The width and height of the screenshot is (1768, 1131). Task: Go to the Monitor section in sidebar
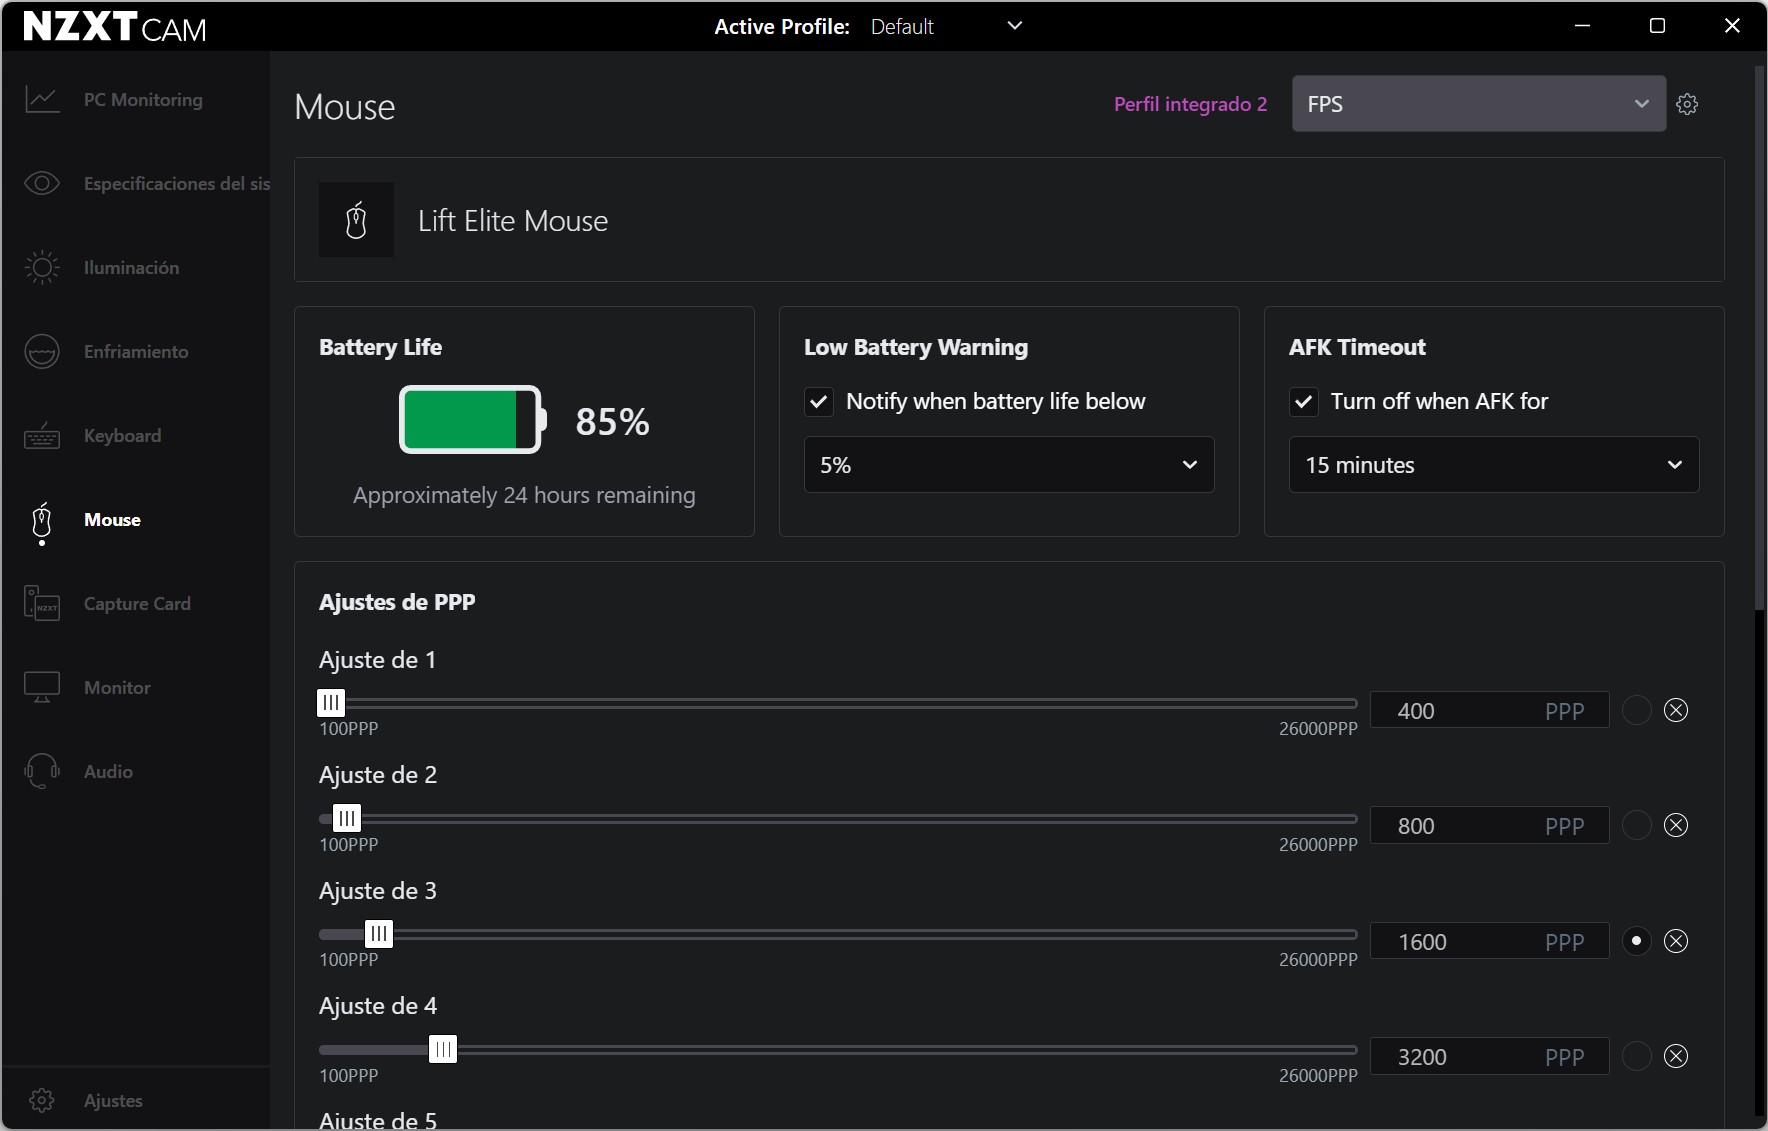tap(117, 688)
